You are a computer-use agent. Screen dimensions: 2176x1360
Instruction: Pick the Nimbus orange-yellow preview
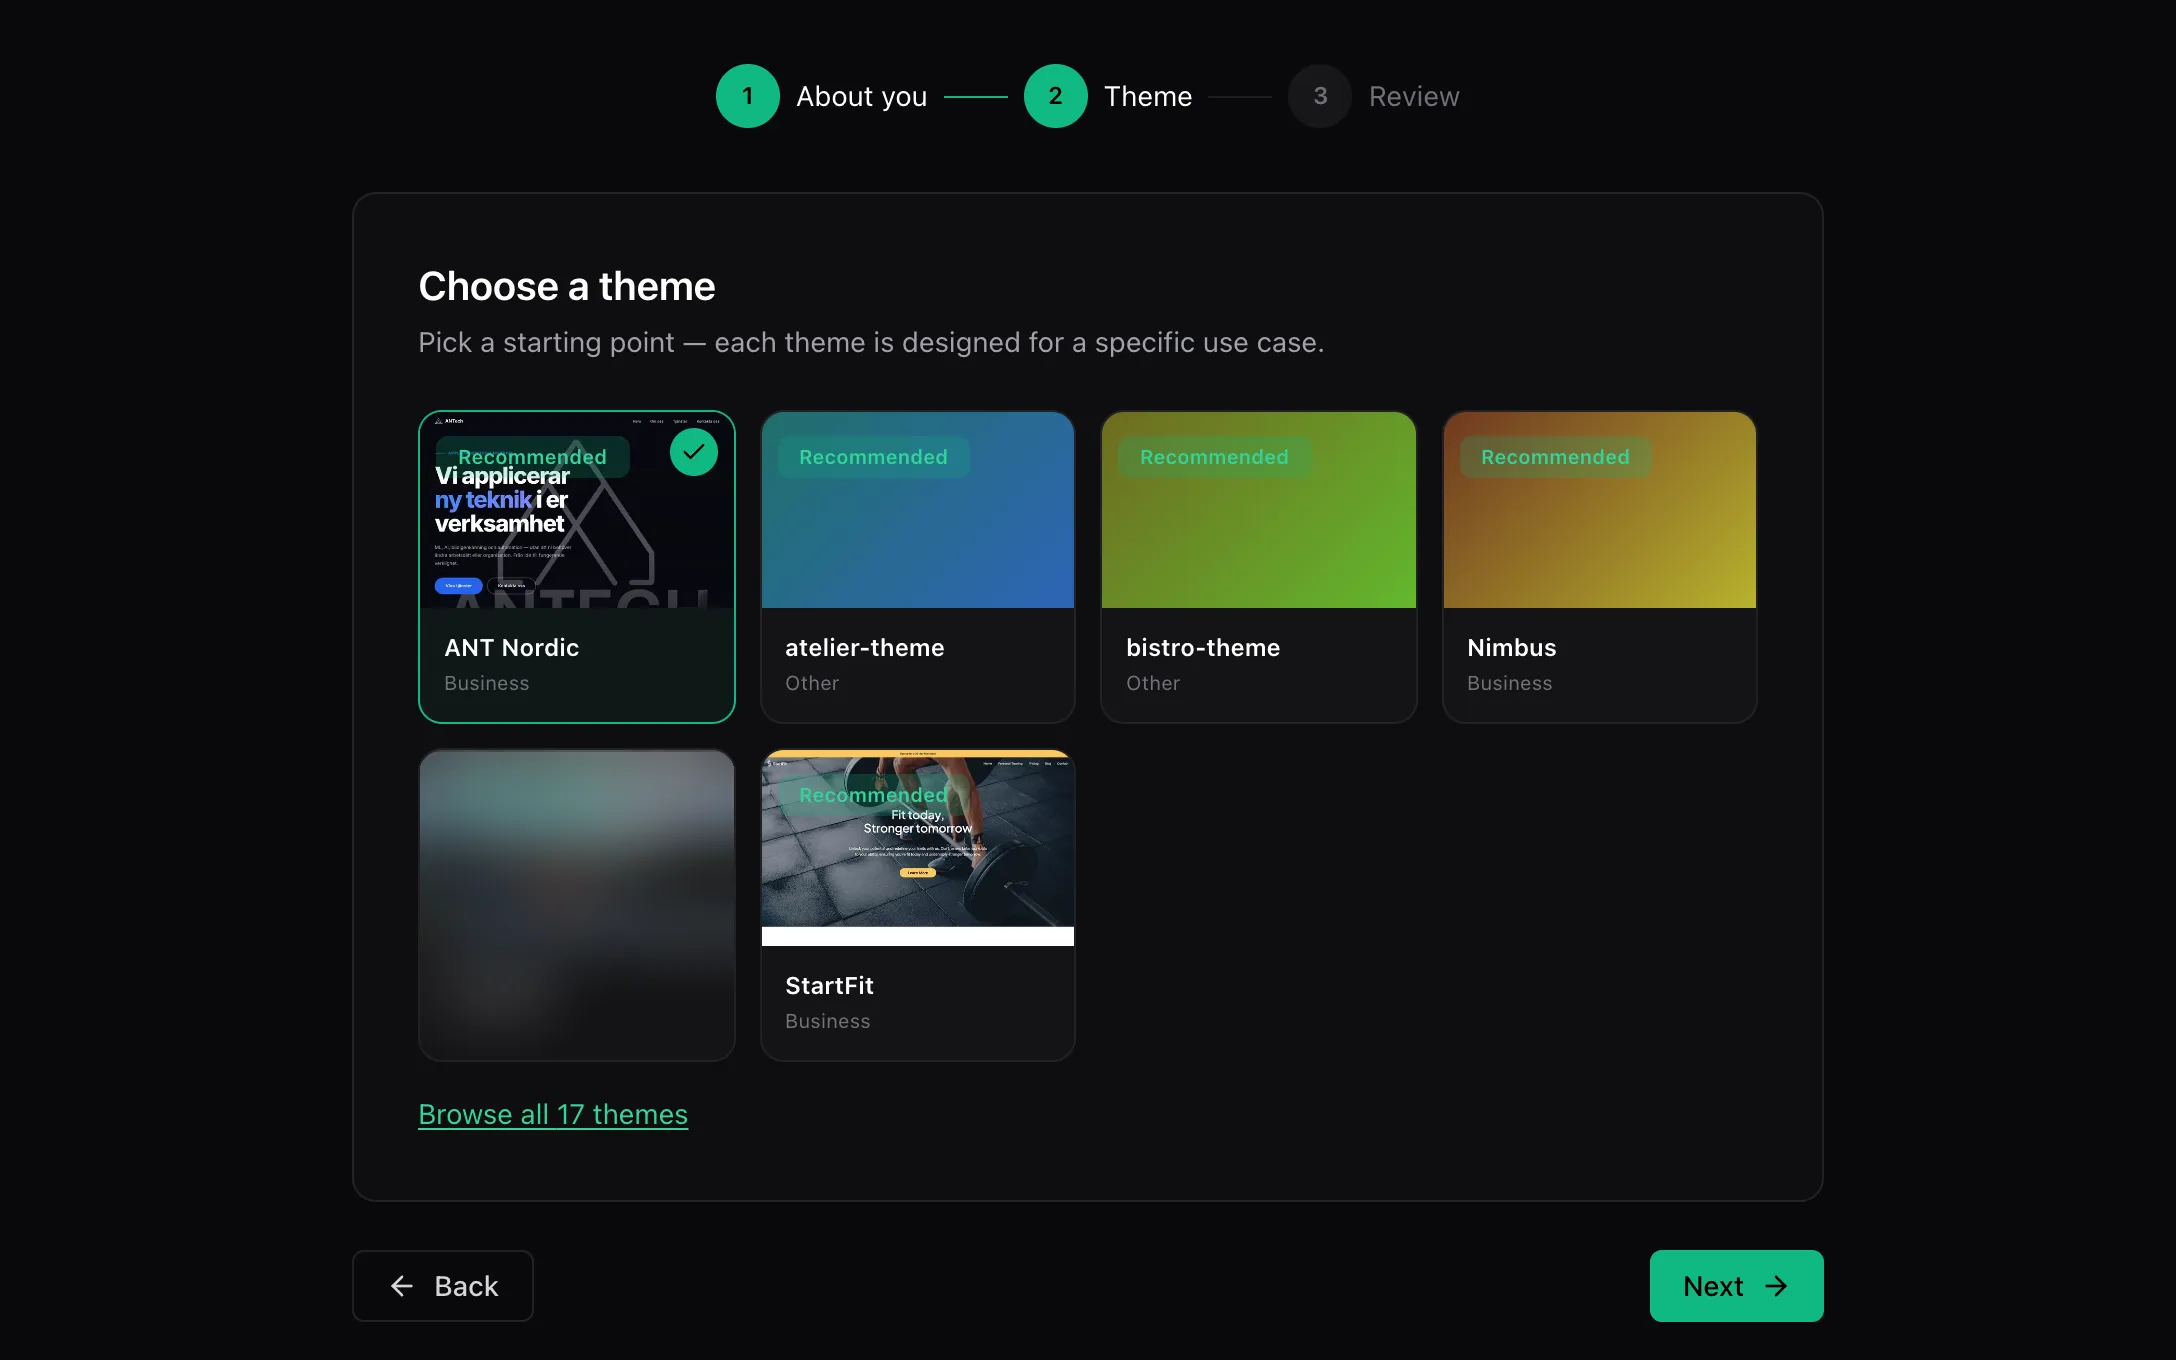(1600, 510)
